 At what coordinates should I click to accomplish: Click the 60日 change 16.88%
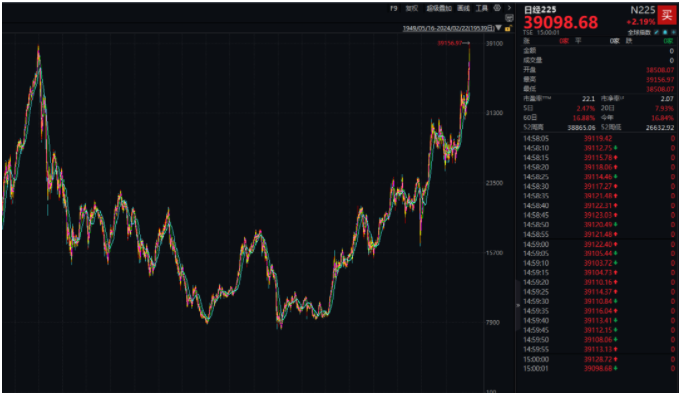(584, 118)
